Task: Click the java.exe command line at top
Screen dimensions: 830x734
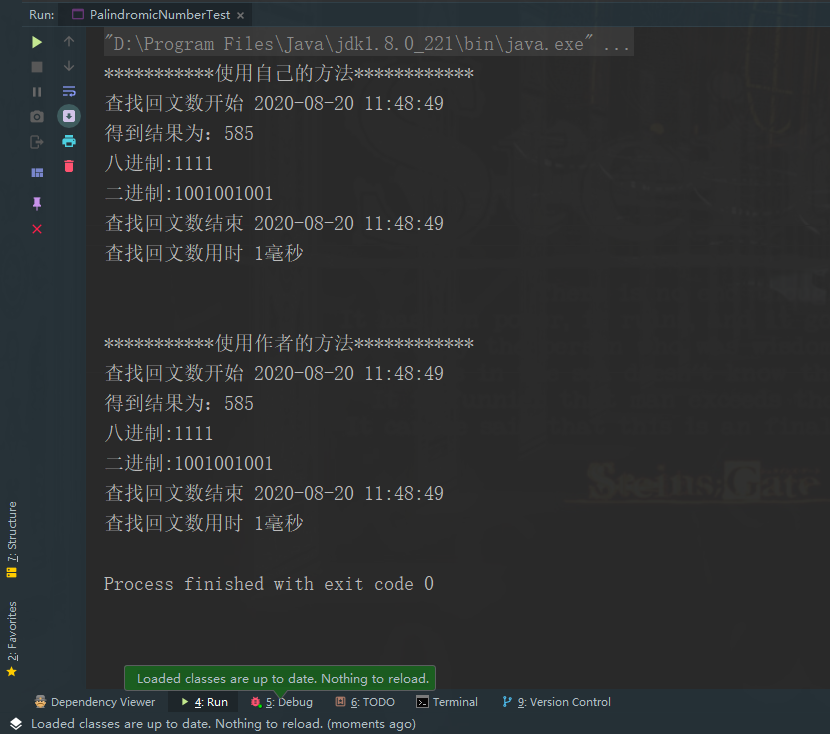Action: (368, 44)
